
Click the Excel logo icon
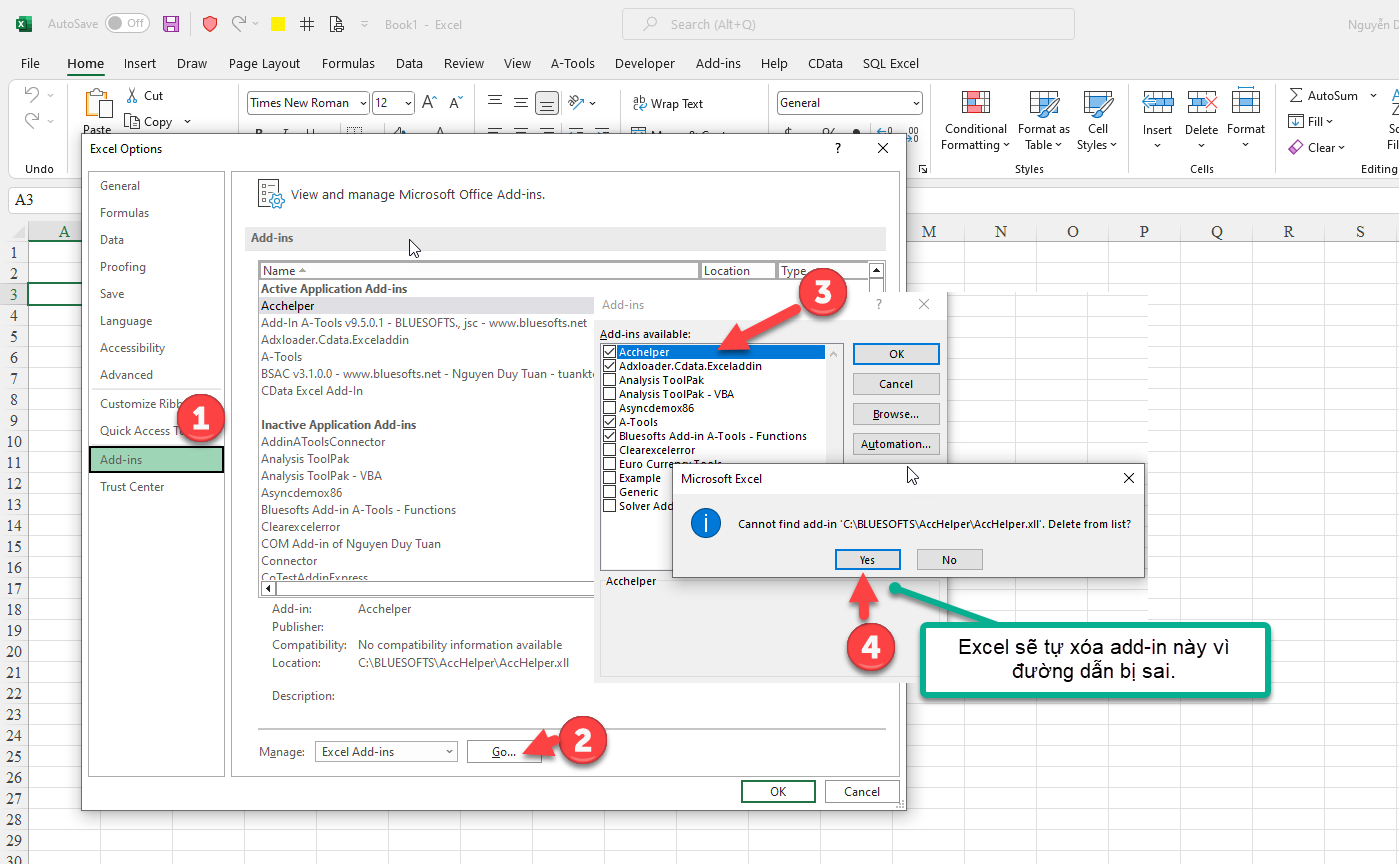24,24
